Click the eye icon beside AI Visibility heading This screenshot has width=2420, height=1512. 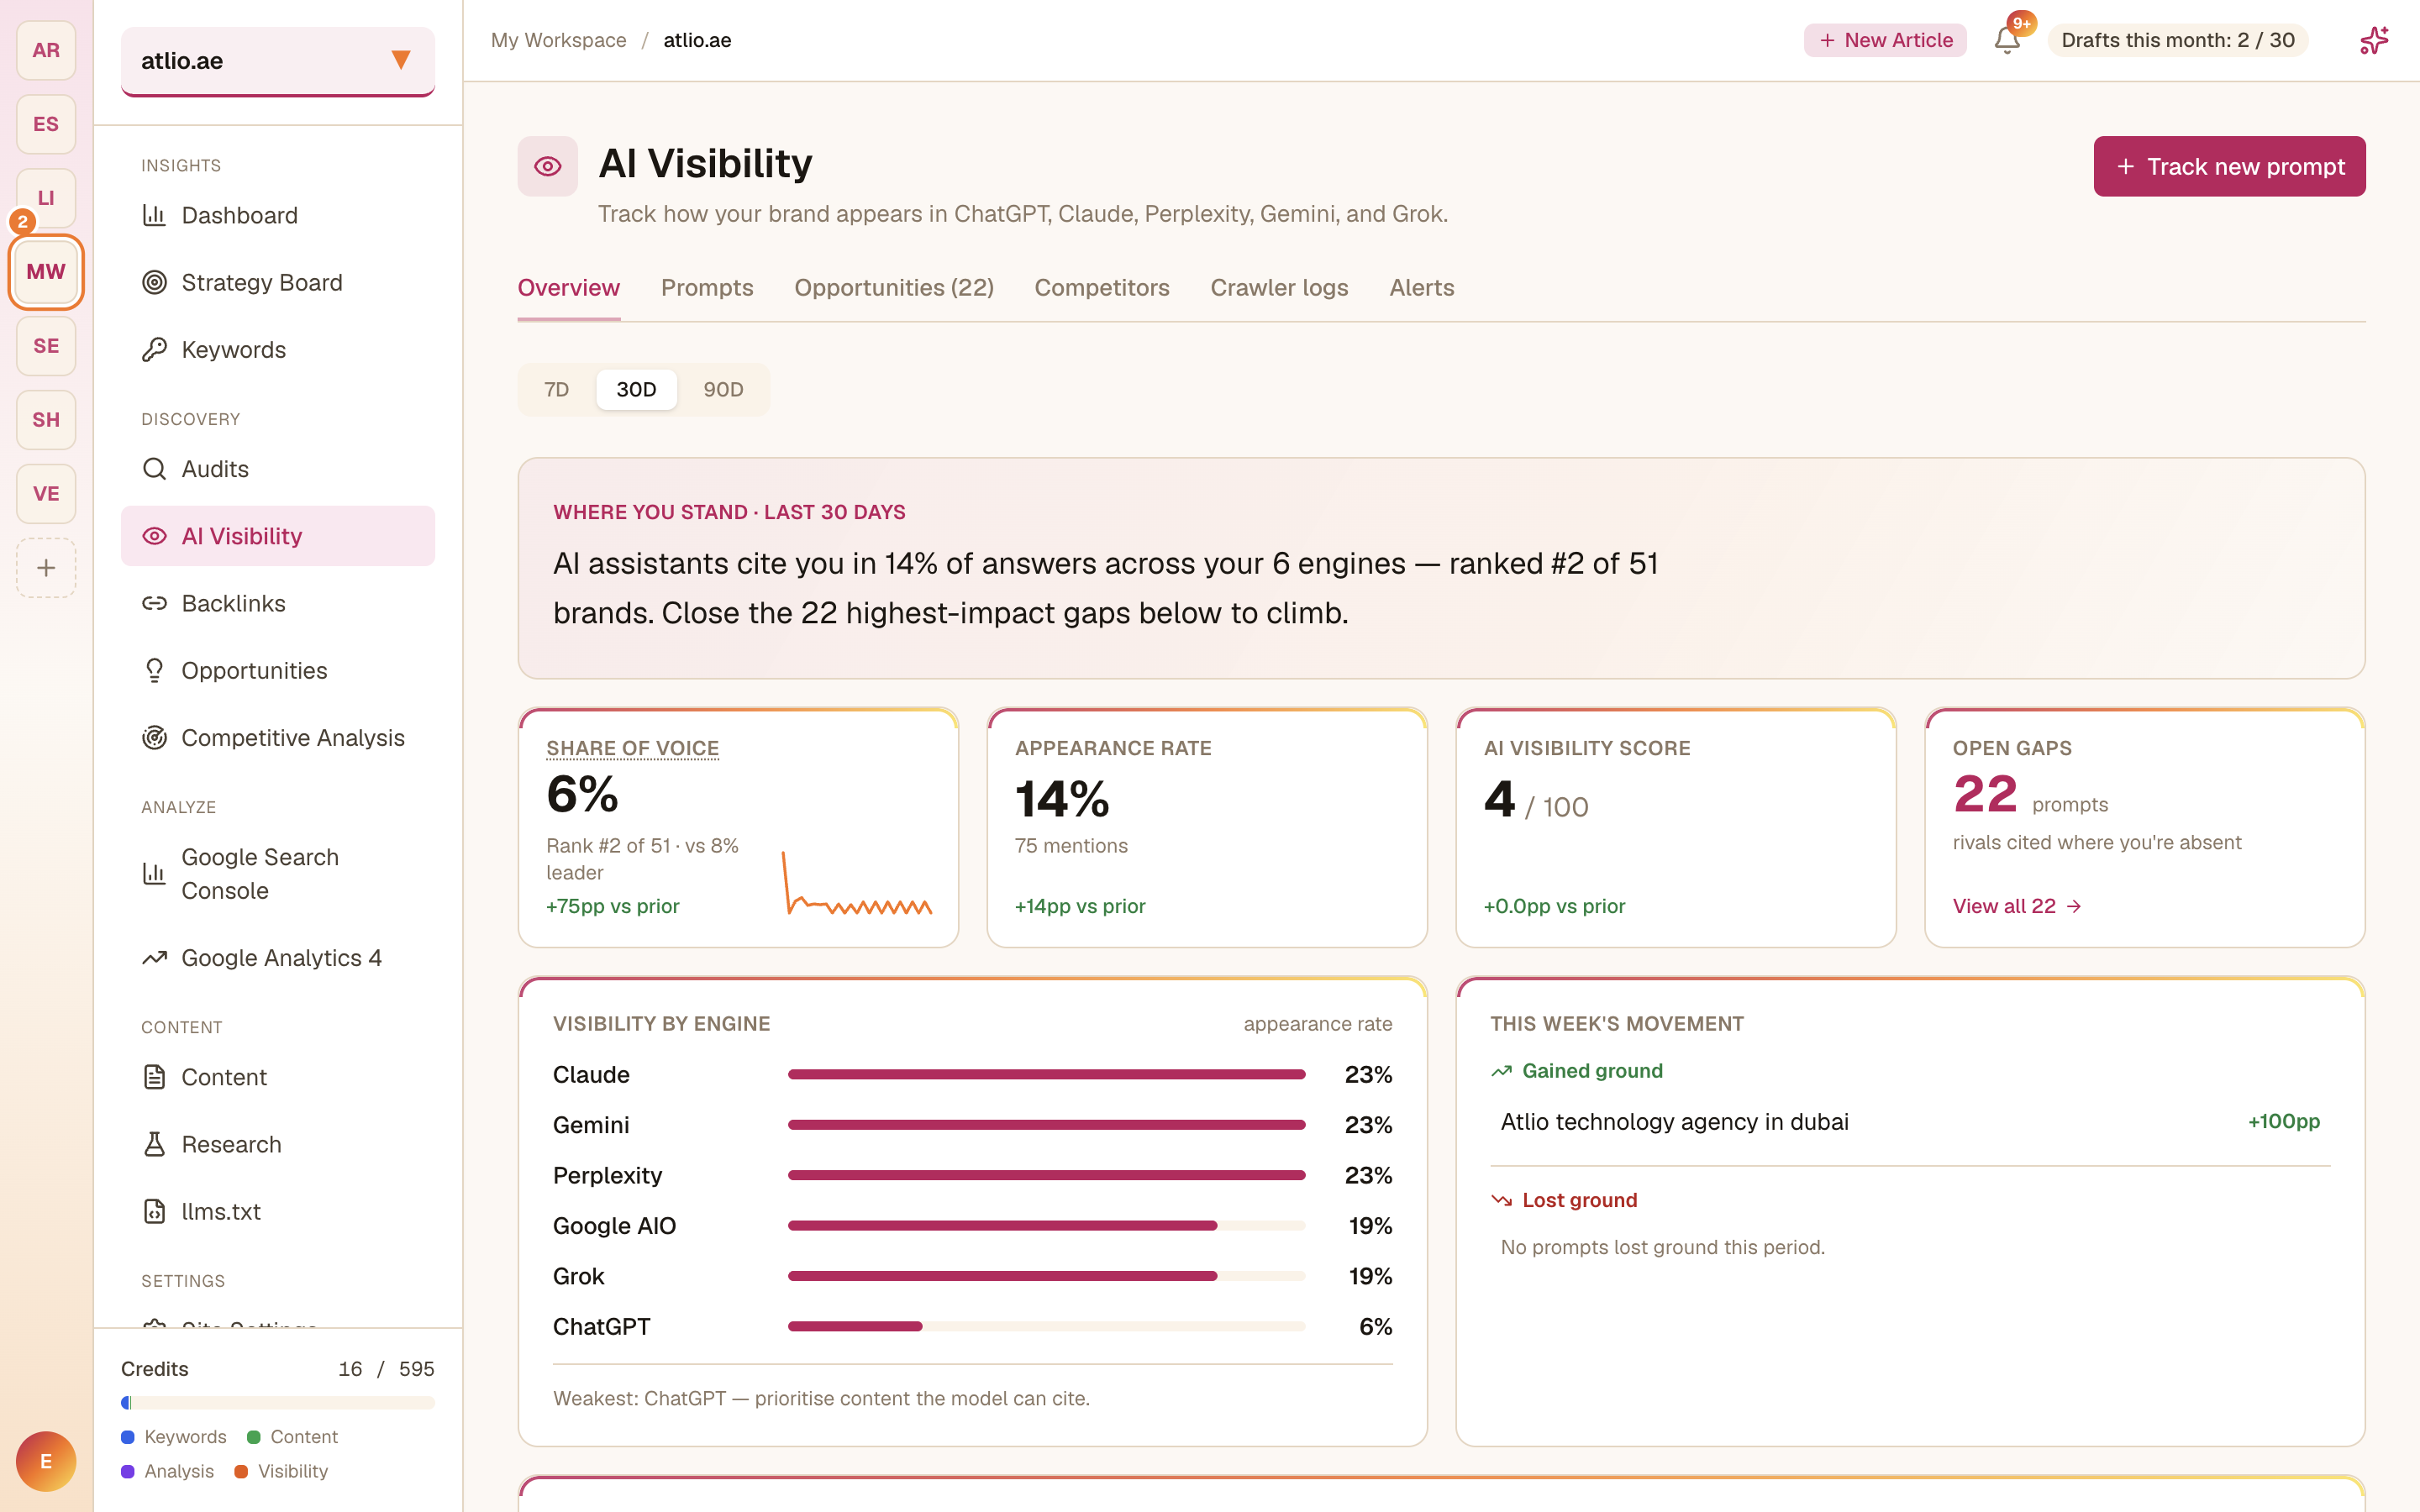[547, 166]
